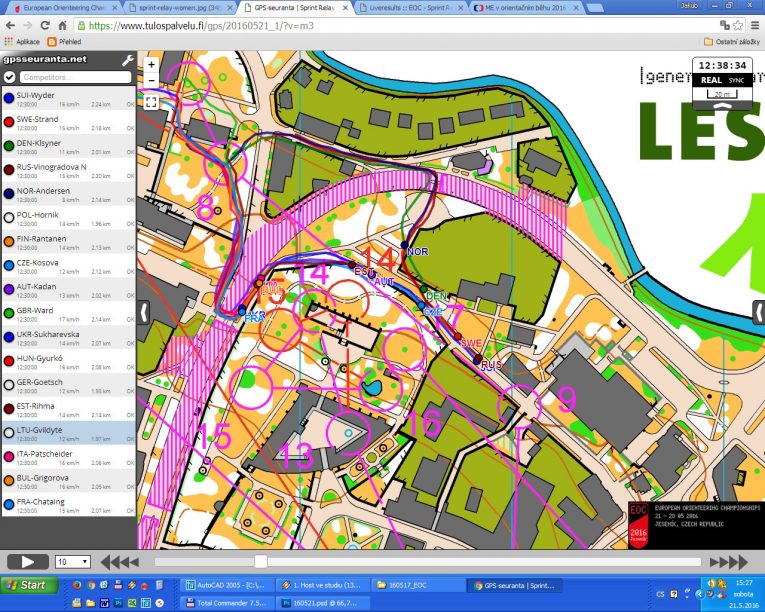Click the address bar URL
This screenshot has height=612, width=765.
[201, 26]
